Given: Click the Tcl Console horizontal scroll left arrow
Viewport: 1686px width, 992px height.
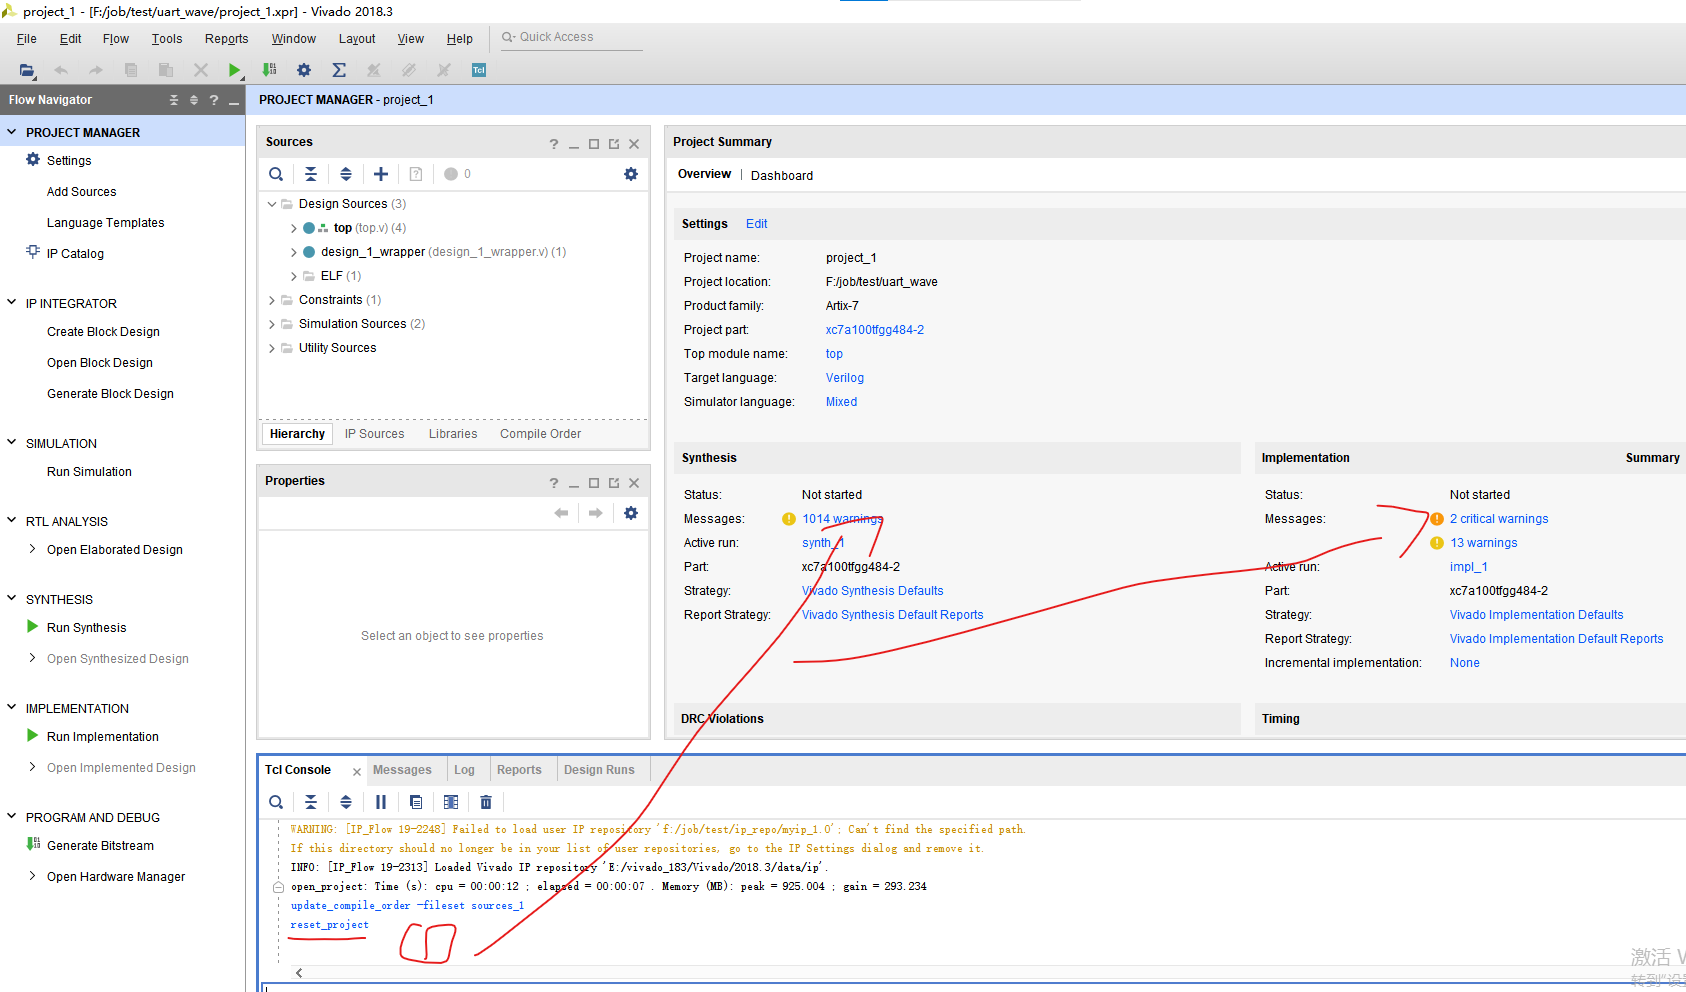Looking at the screenshot, I should (x=299, y=972).
